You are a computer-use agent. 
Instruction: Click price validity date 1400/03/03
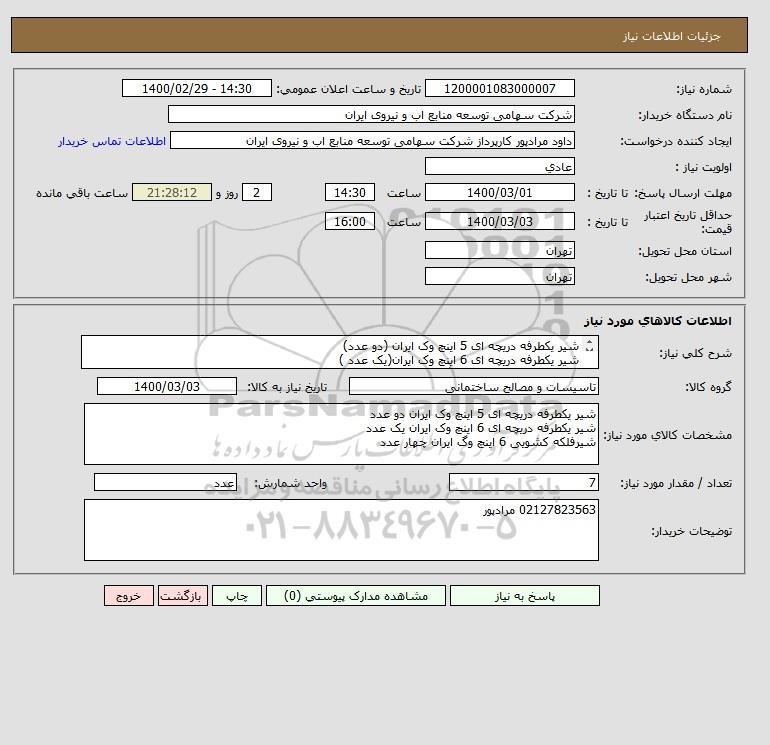point(499,221)
